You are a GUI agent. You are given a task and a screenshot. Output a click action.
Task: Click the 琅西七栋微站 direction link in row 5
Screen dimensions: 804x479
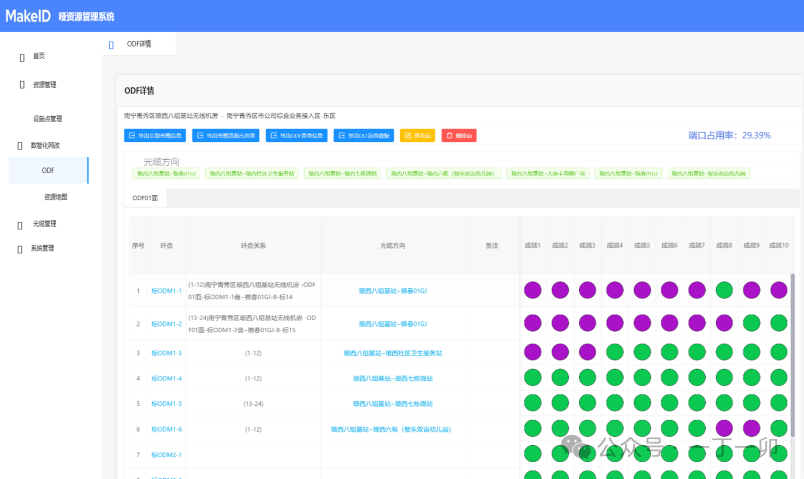tap(393, 404)
